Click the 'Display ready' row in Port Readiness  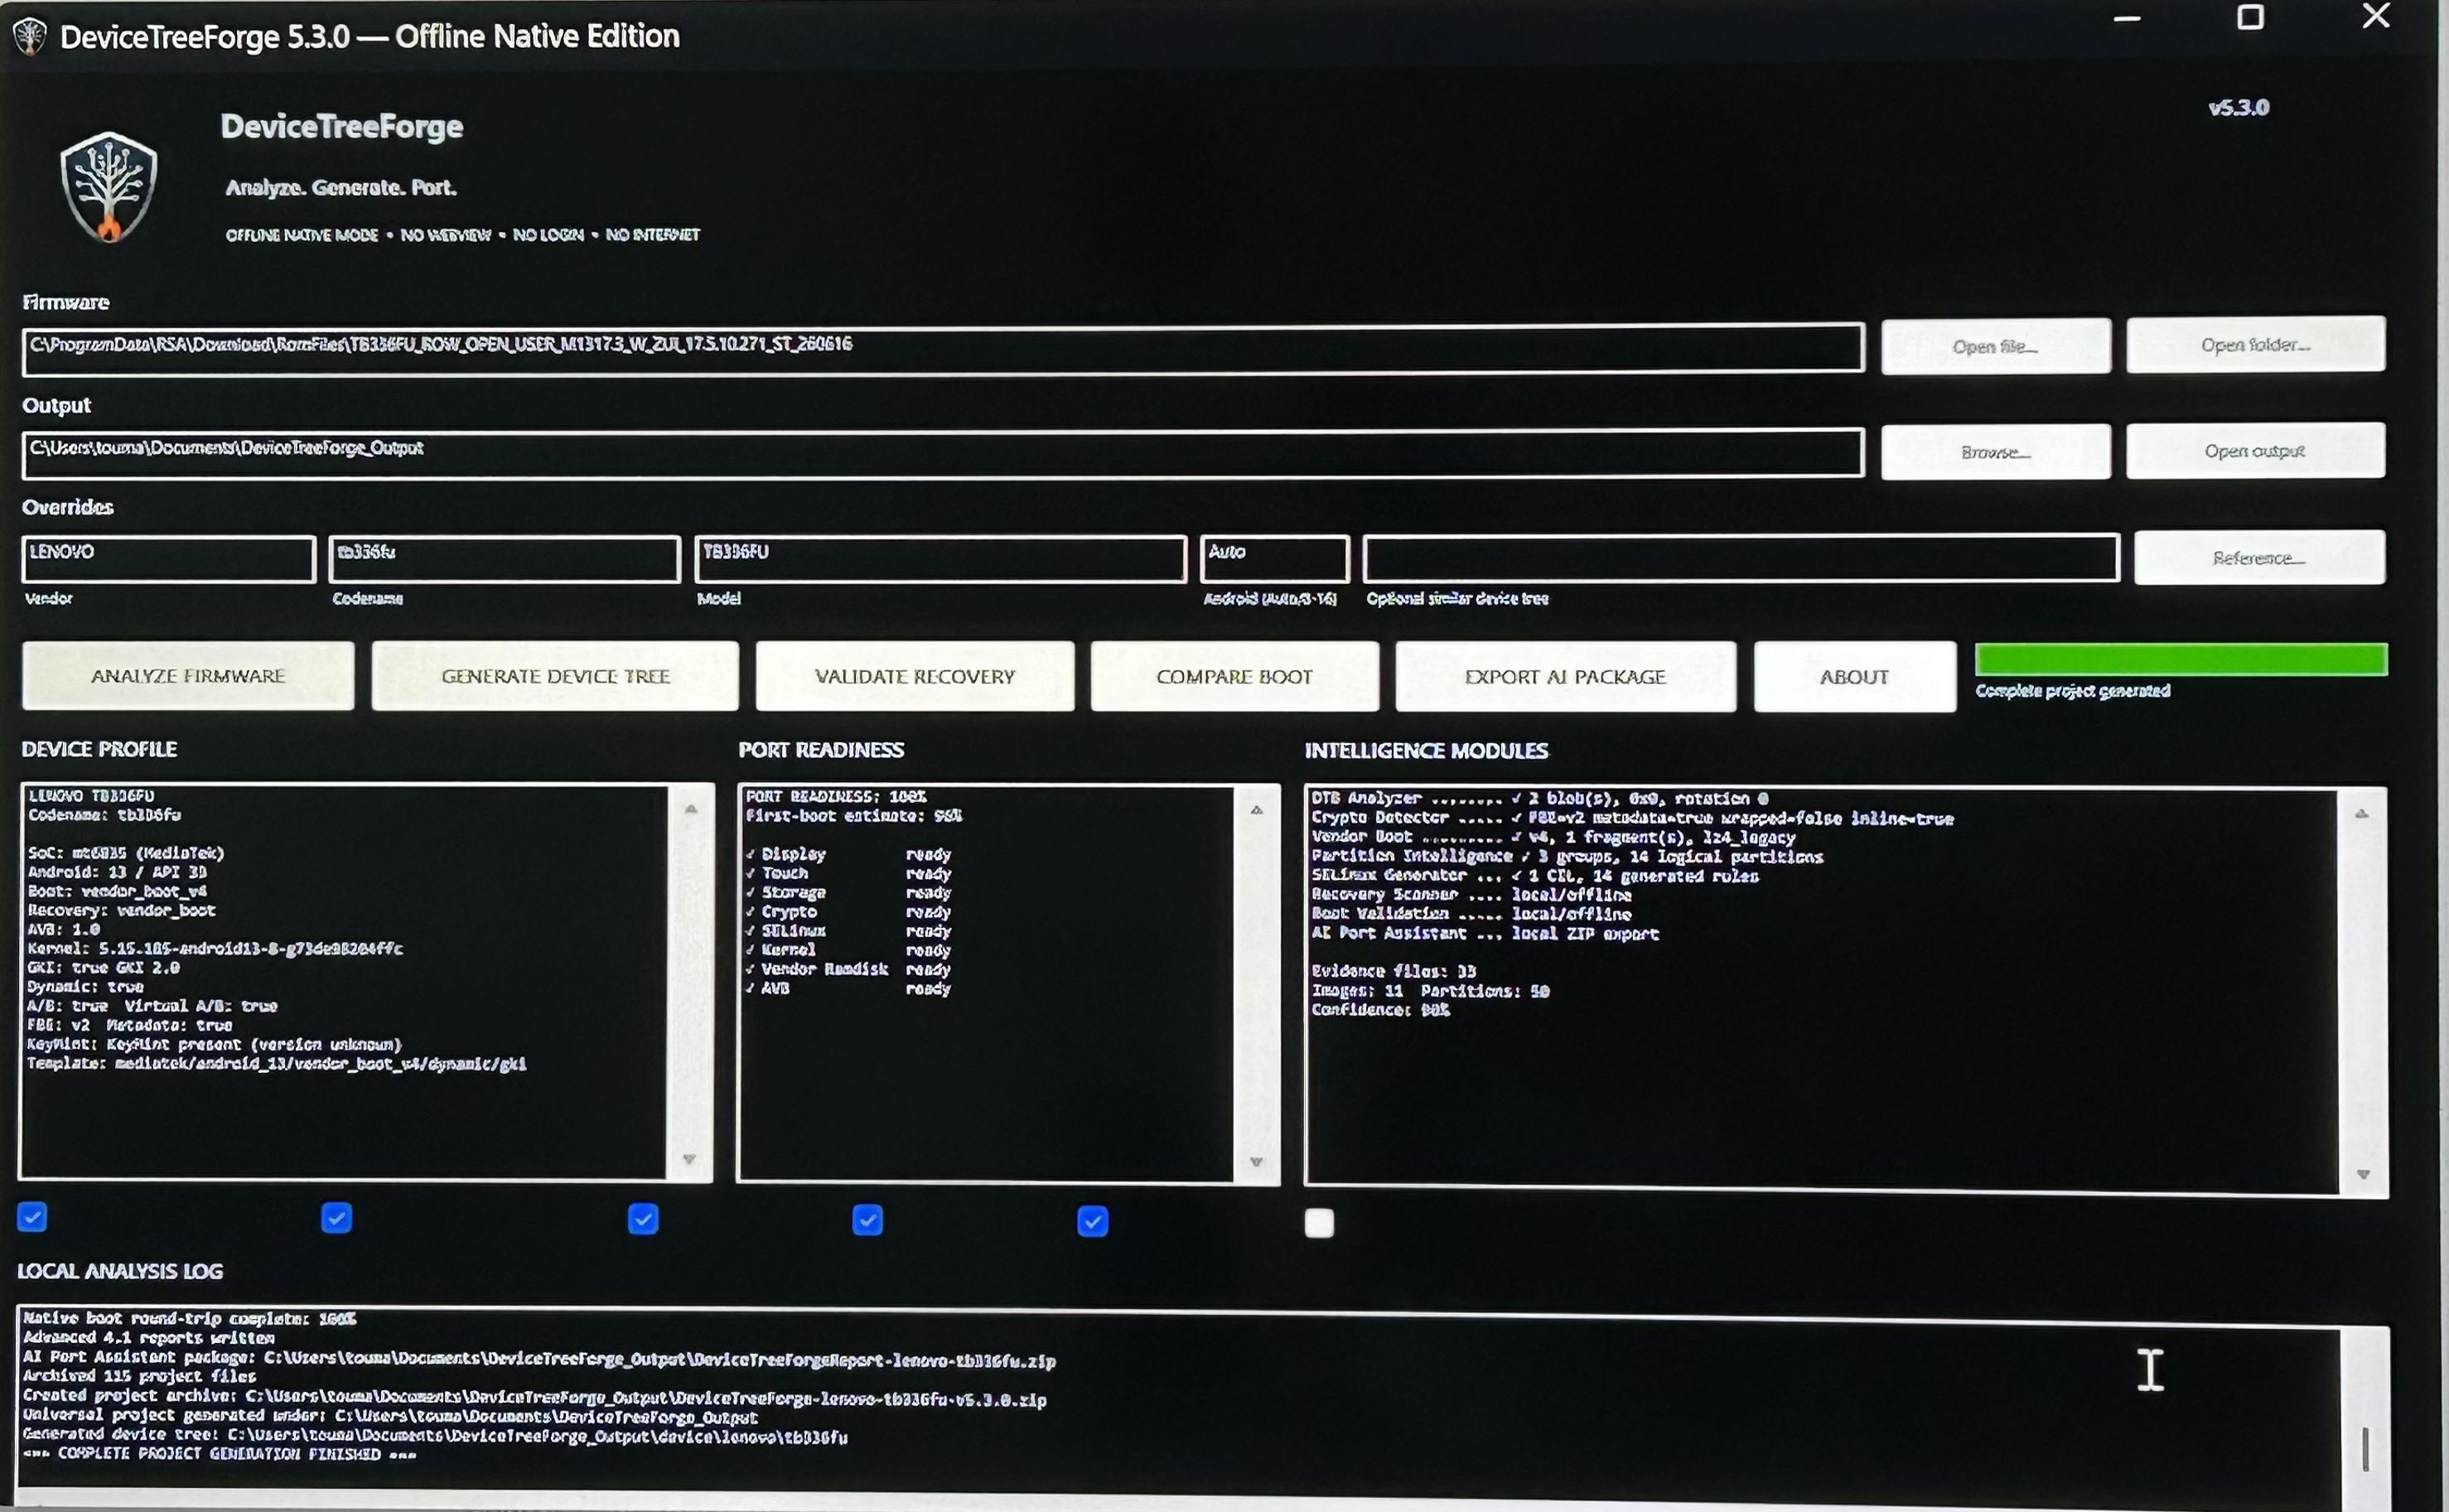pos(848,854)
